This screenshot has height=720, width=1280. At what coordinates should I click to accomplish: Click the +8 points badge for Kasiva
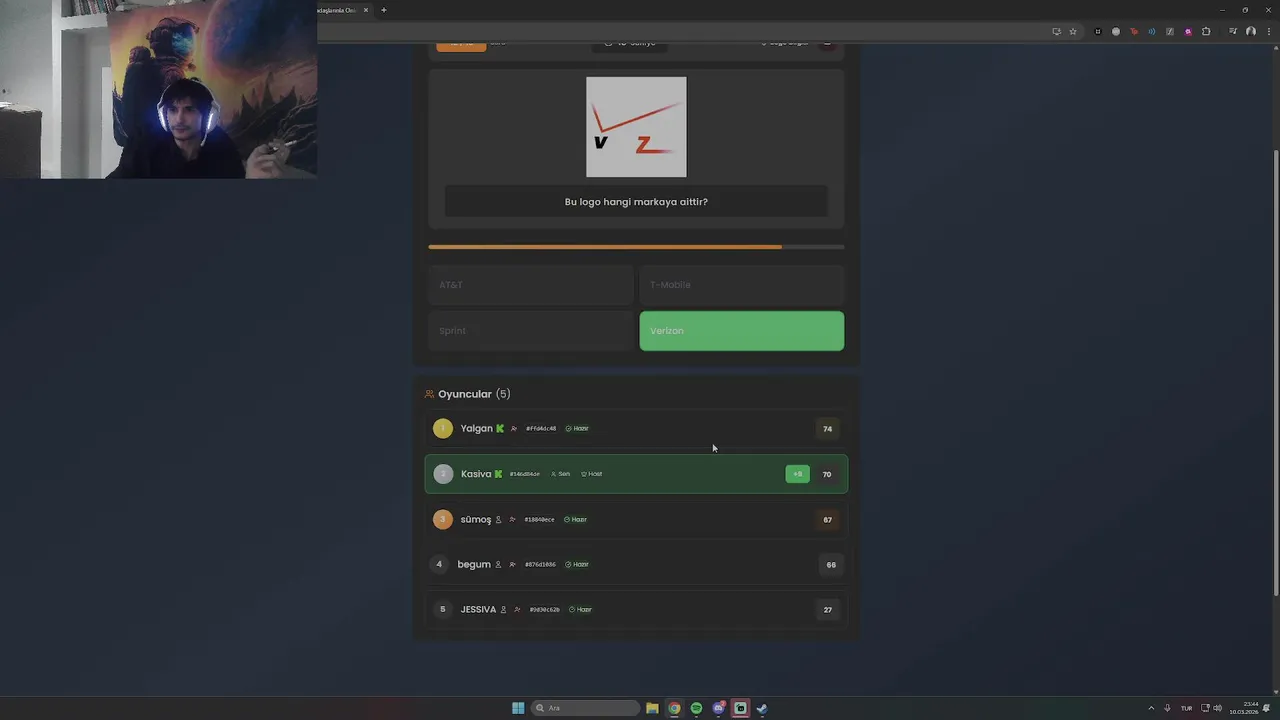797,474
